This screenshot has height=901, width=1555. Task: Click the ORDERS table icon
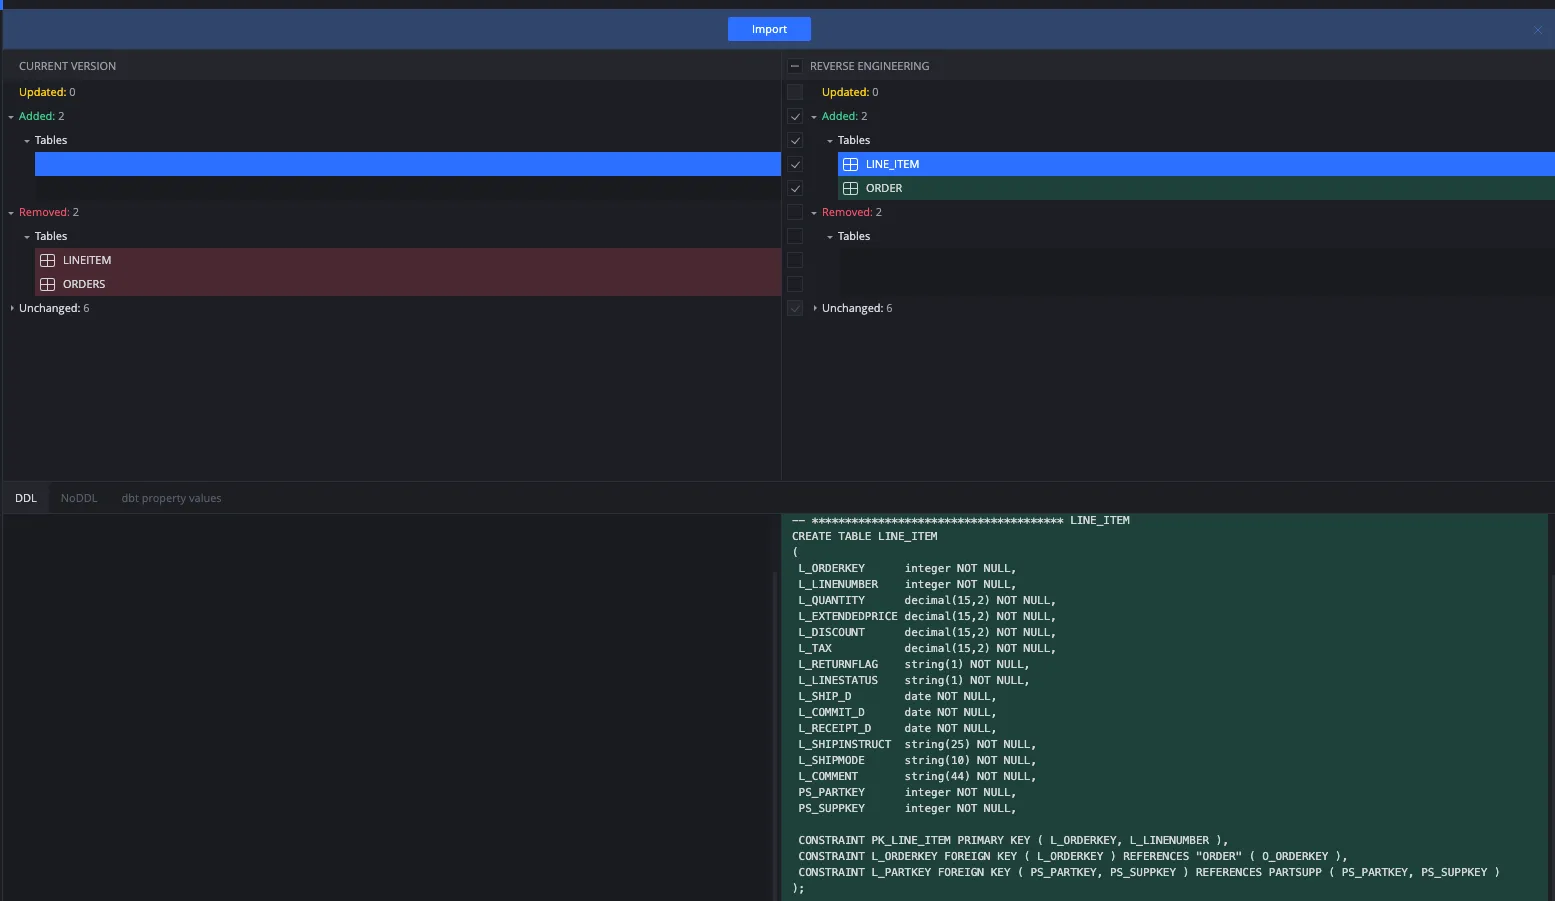click(x=47, y=284)
